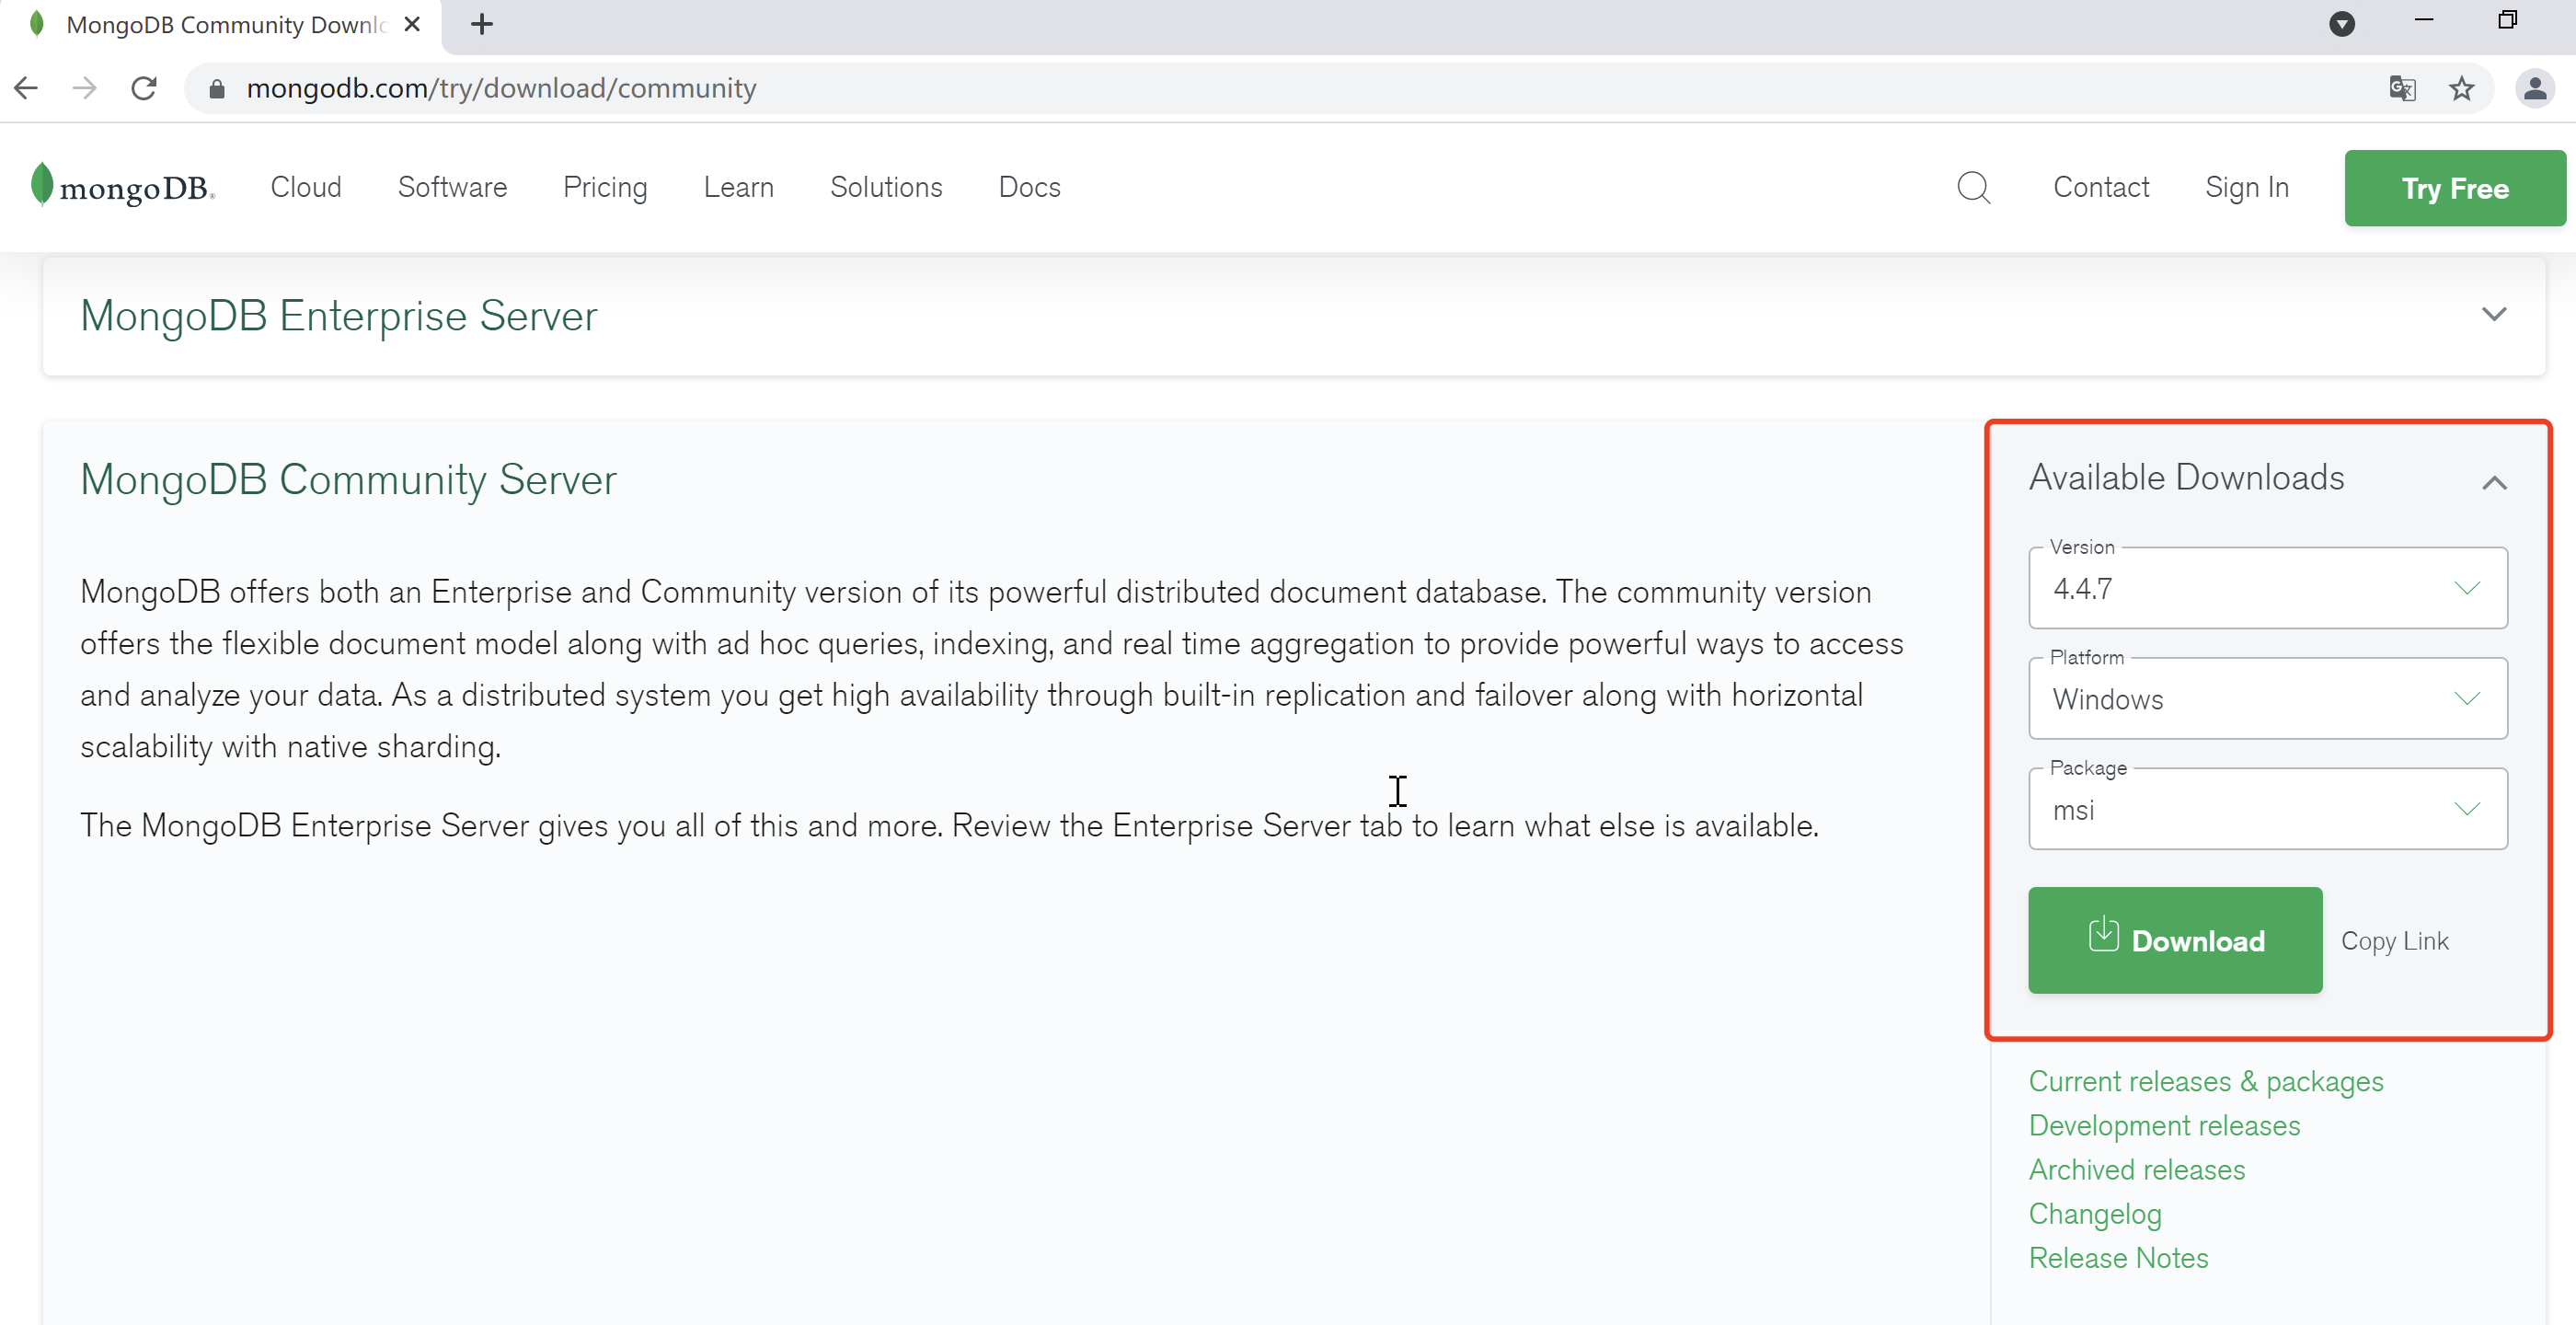Click the browser reload icon
This screenshot has height=1325, width=2576.
[x=144, y=88]
